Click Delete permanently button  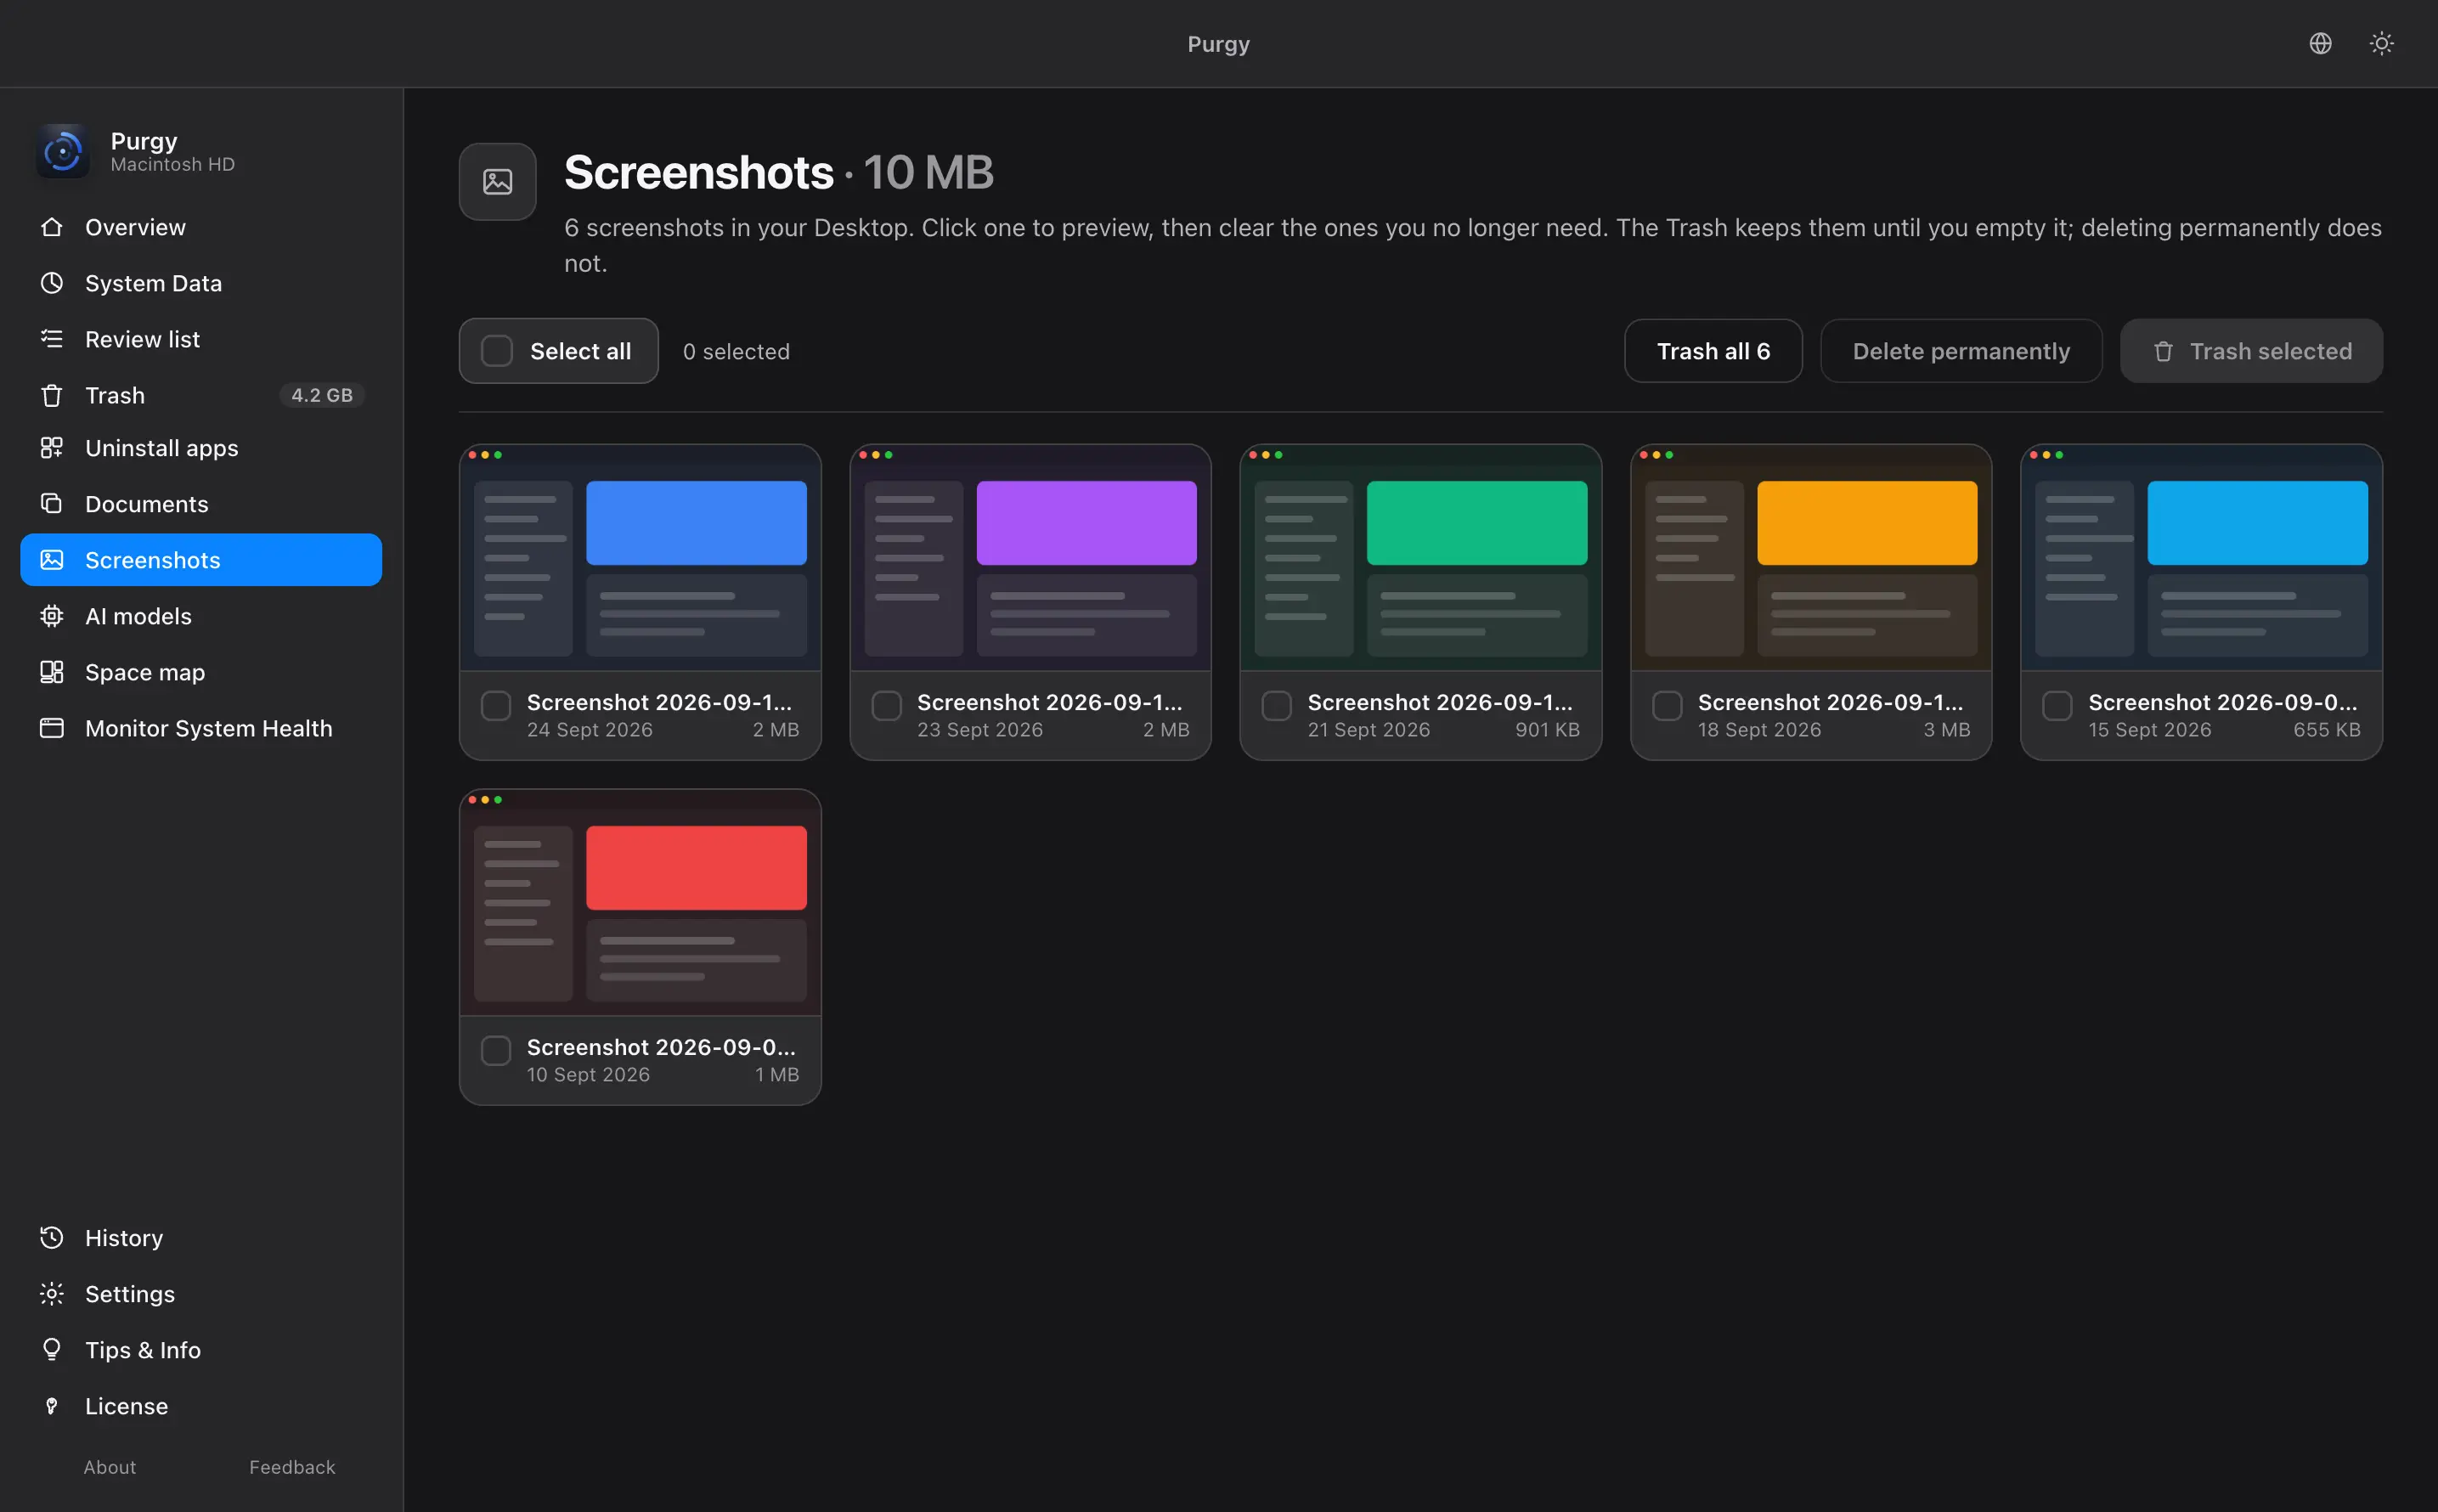[1960, 351]
